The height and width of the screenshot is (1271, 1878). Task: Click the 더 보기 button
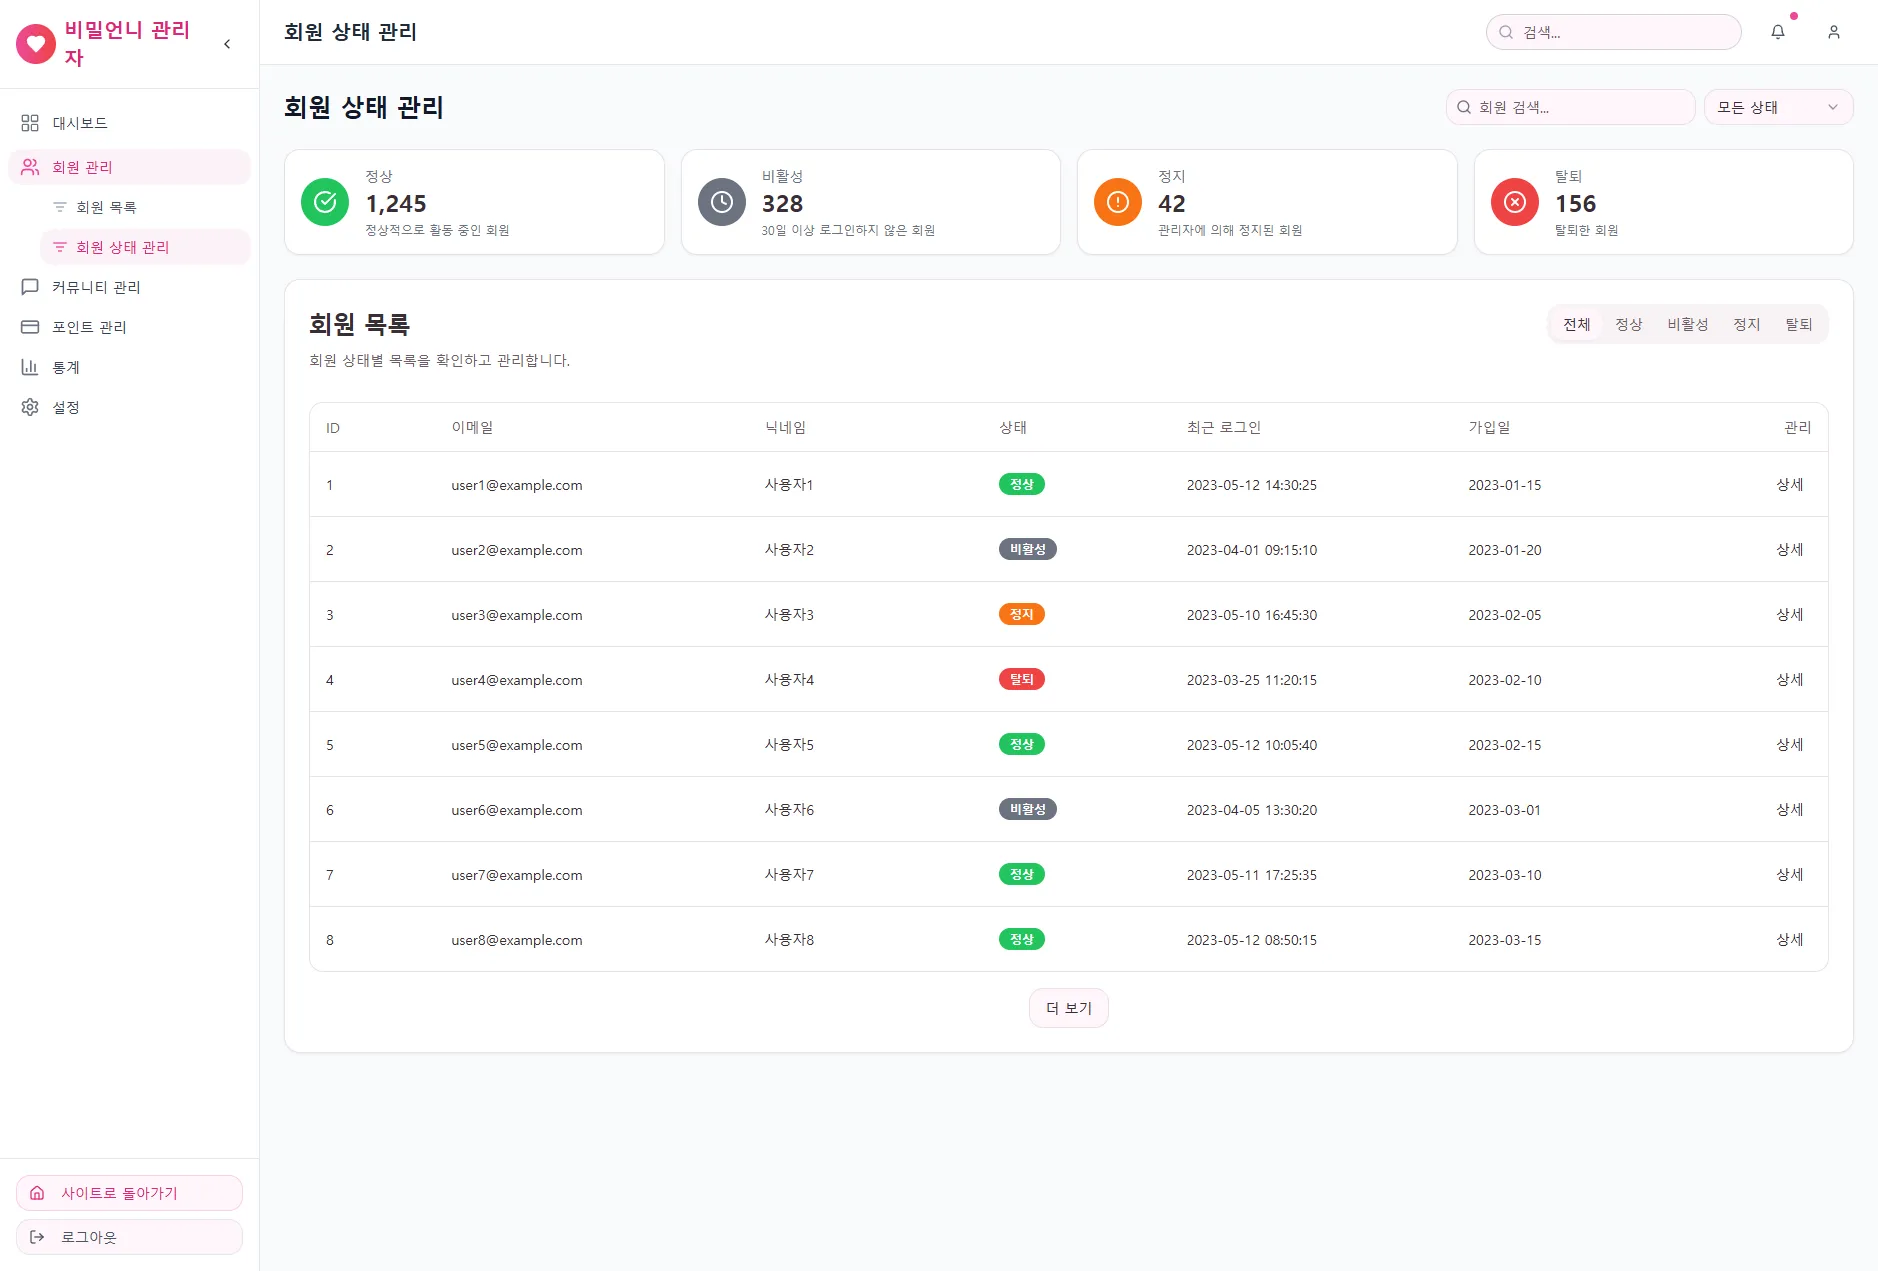point(1068,1008)
